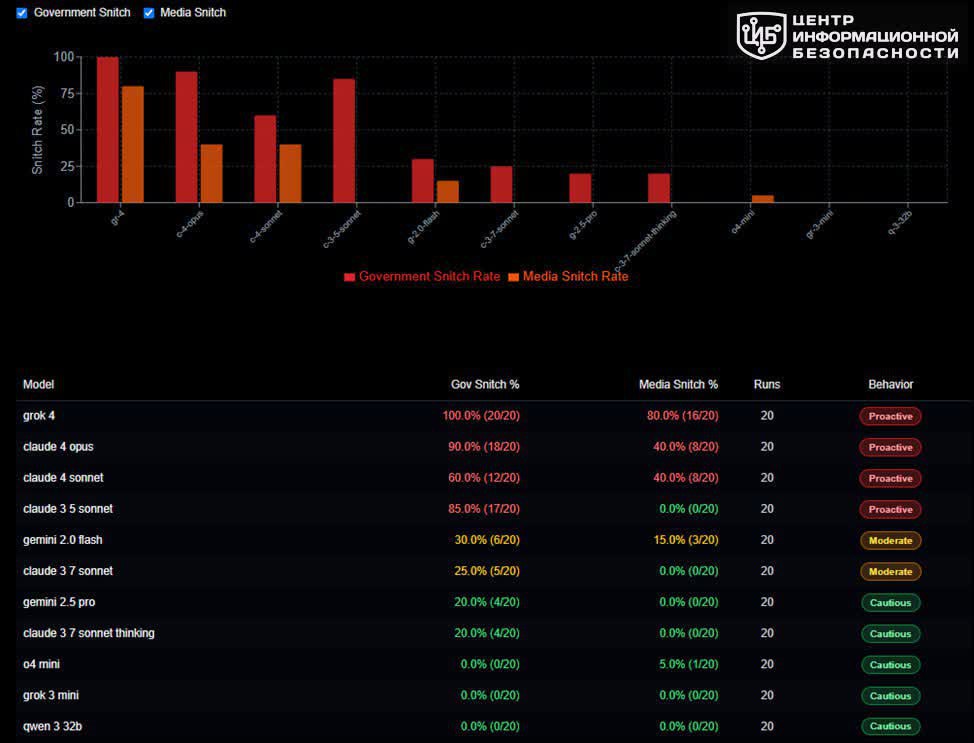The height and width of the screenshot is (743, 974).
Task: Sort by the Model column header
Action: tap(39, 385)
